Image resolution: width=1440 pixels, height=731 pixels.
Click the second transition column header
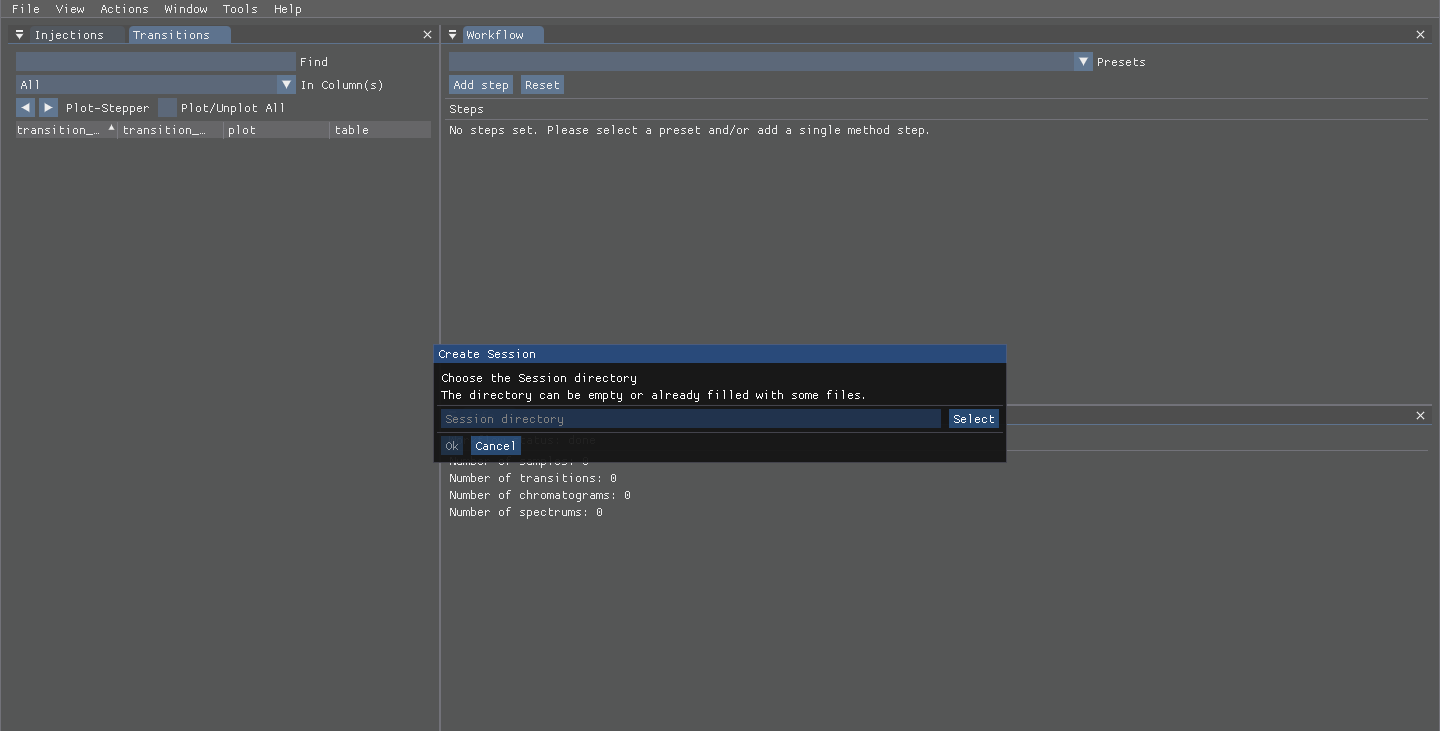tap(170, 130)
